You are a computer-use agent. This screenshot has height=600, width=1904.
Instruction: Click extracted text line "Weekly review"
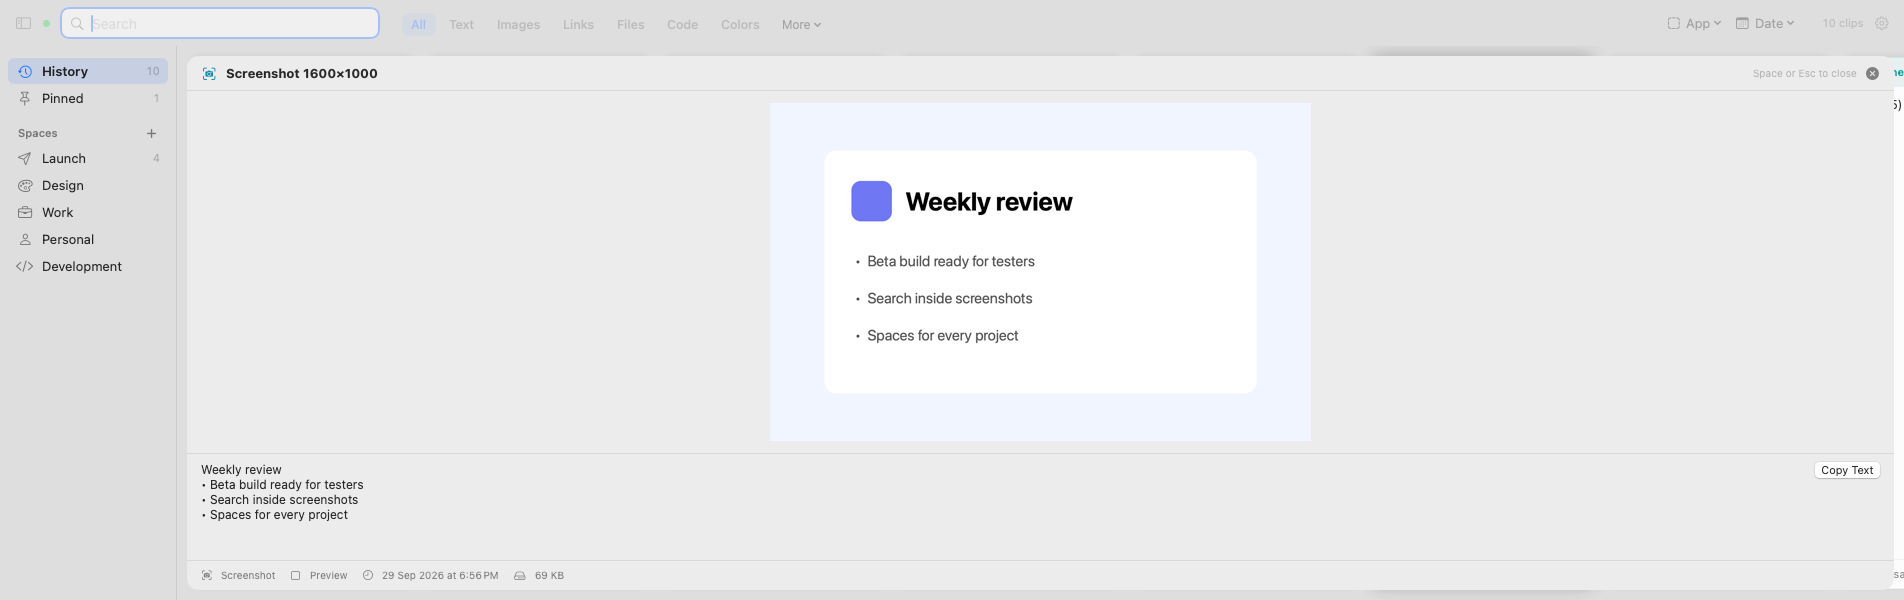pyautogui.click(x=241, y=469)
